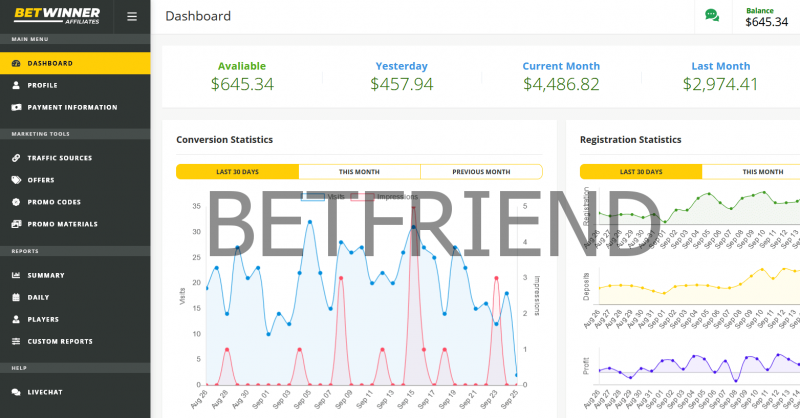The height and width of the screenshot is (418, 800).
Task: Click the Registration Statistics heading
Action: 631,139
